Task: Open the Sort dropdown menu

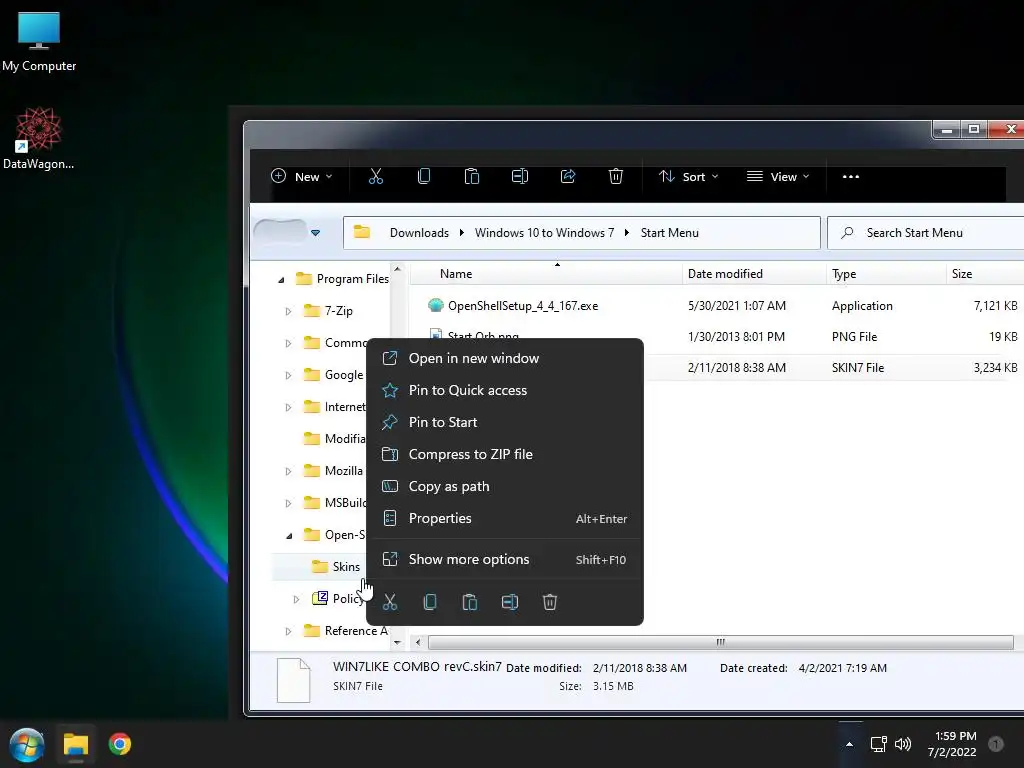Action: coord(688,176)
